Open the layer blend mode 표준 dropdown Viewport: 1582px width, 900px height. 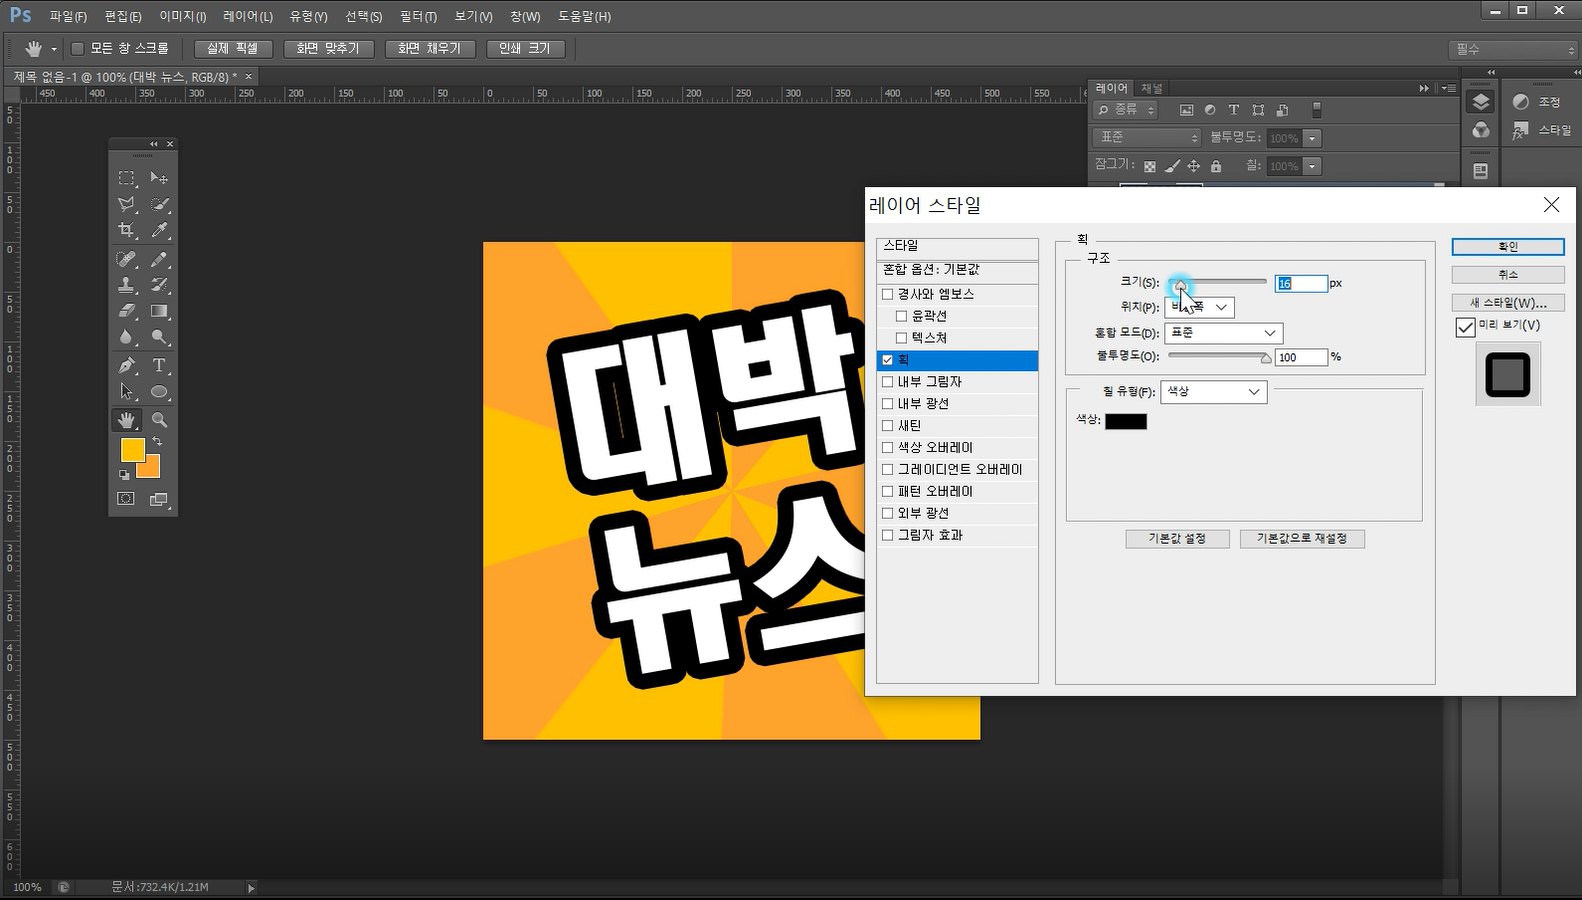coord(1146,137)
